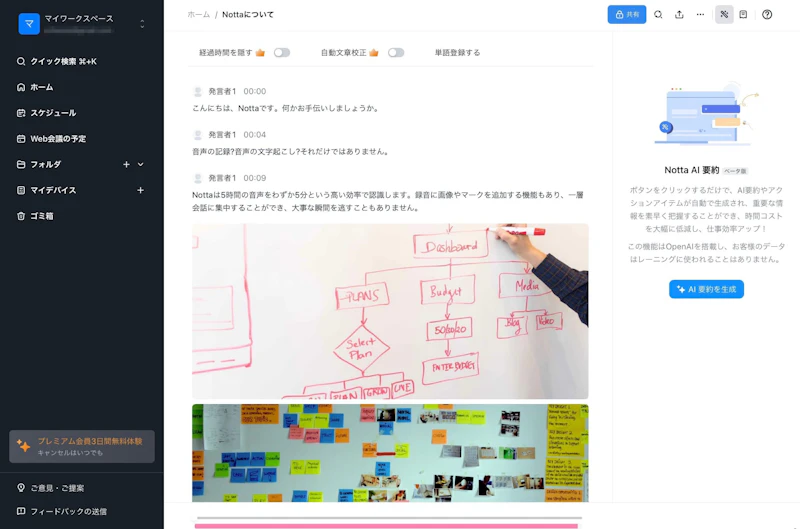Click the 00:04 timestamp
Viewport: 800px width, 529px height.
click(255, 135)
